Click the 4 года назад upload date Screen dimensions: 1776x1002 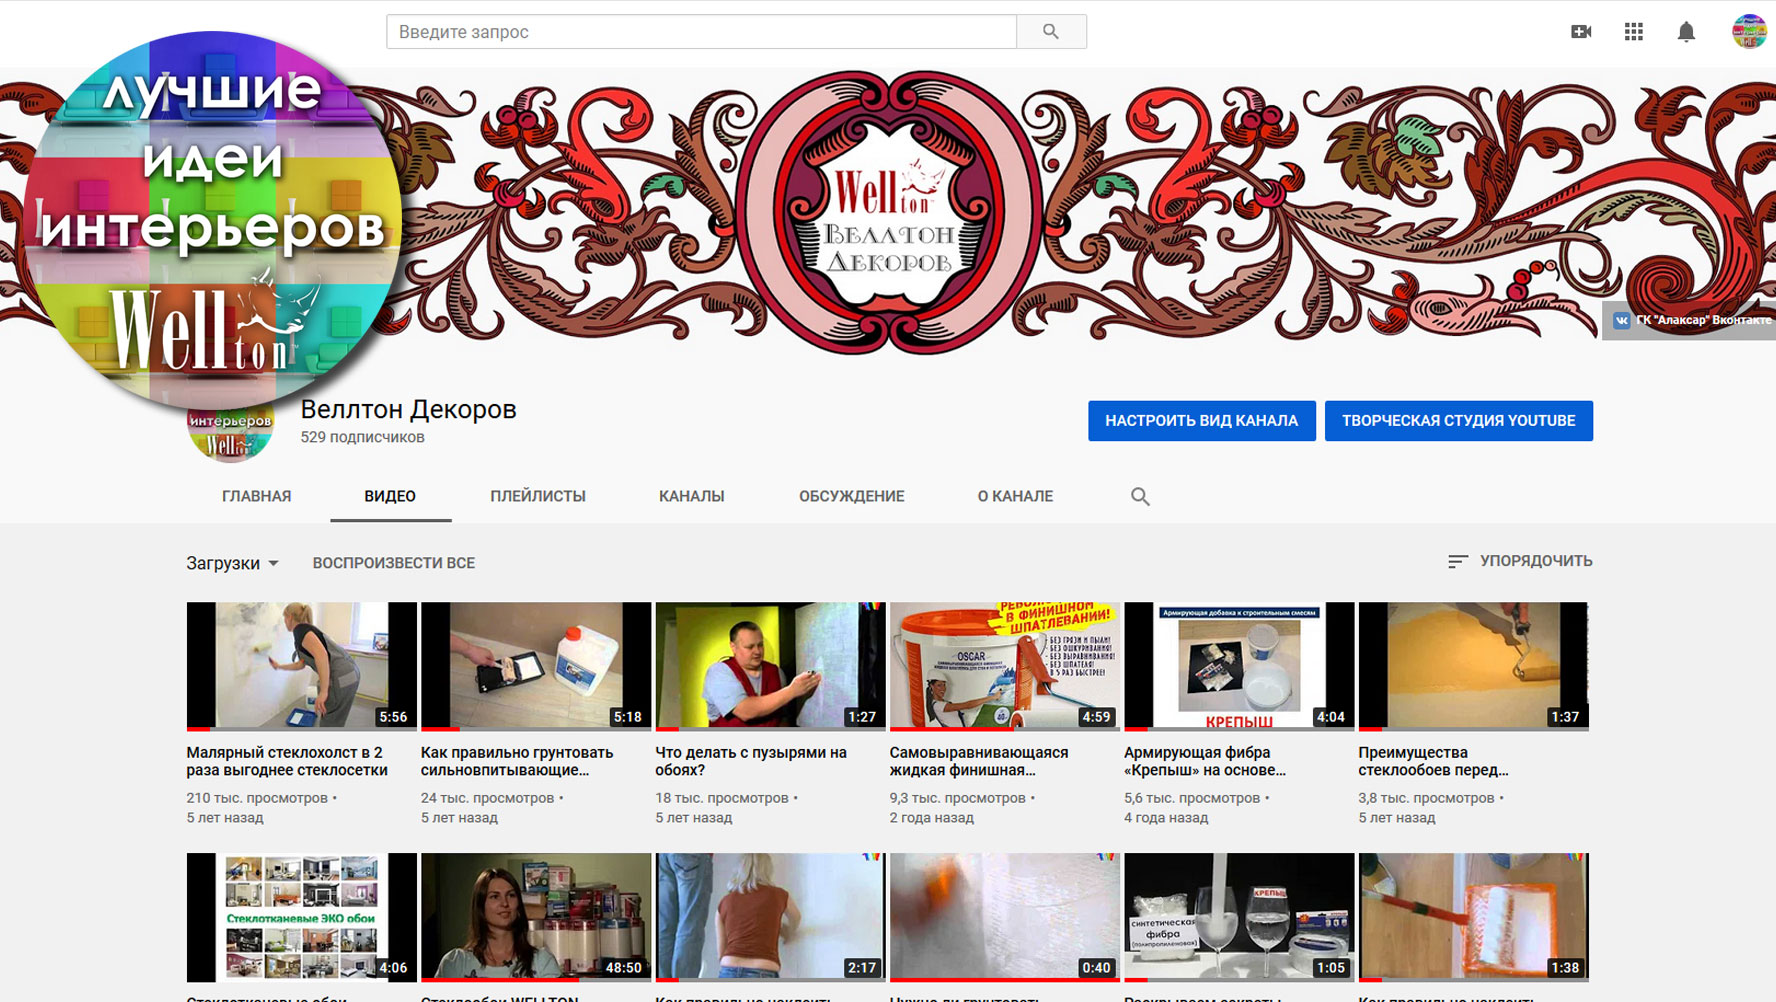[1166, 818]
